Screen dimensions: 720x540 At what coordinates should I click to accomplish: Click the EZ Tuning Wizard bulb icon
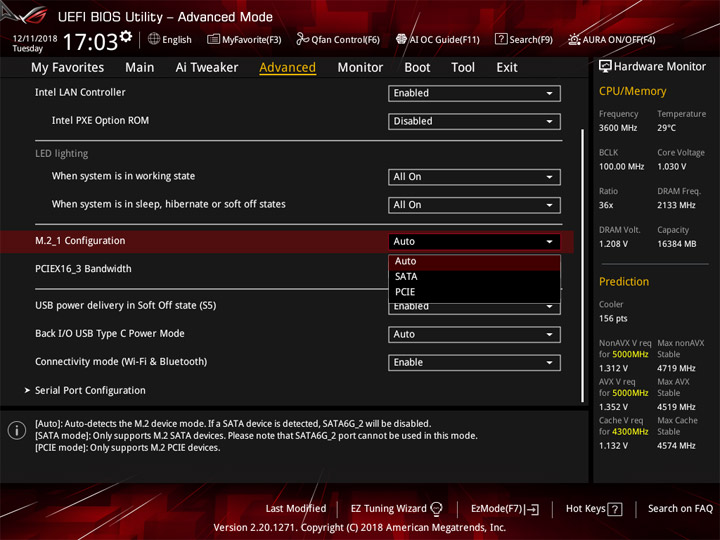pyautogui.click(x=436, y=509)
